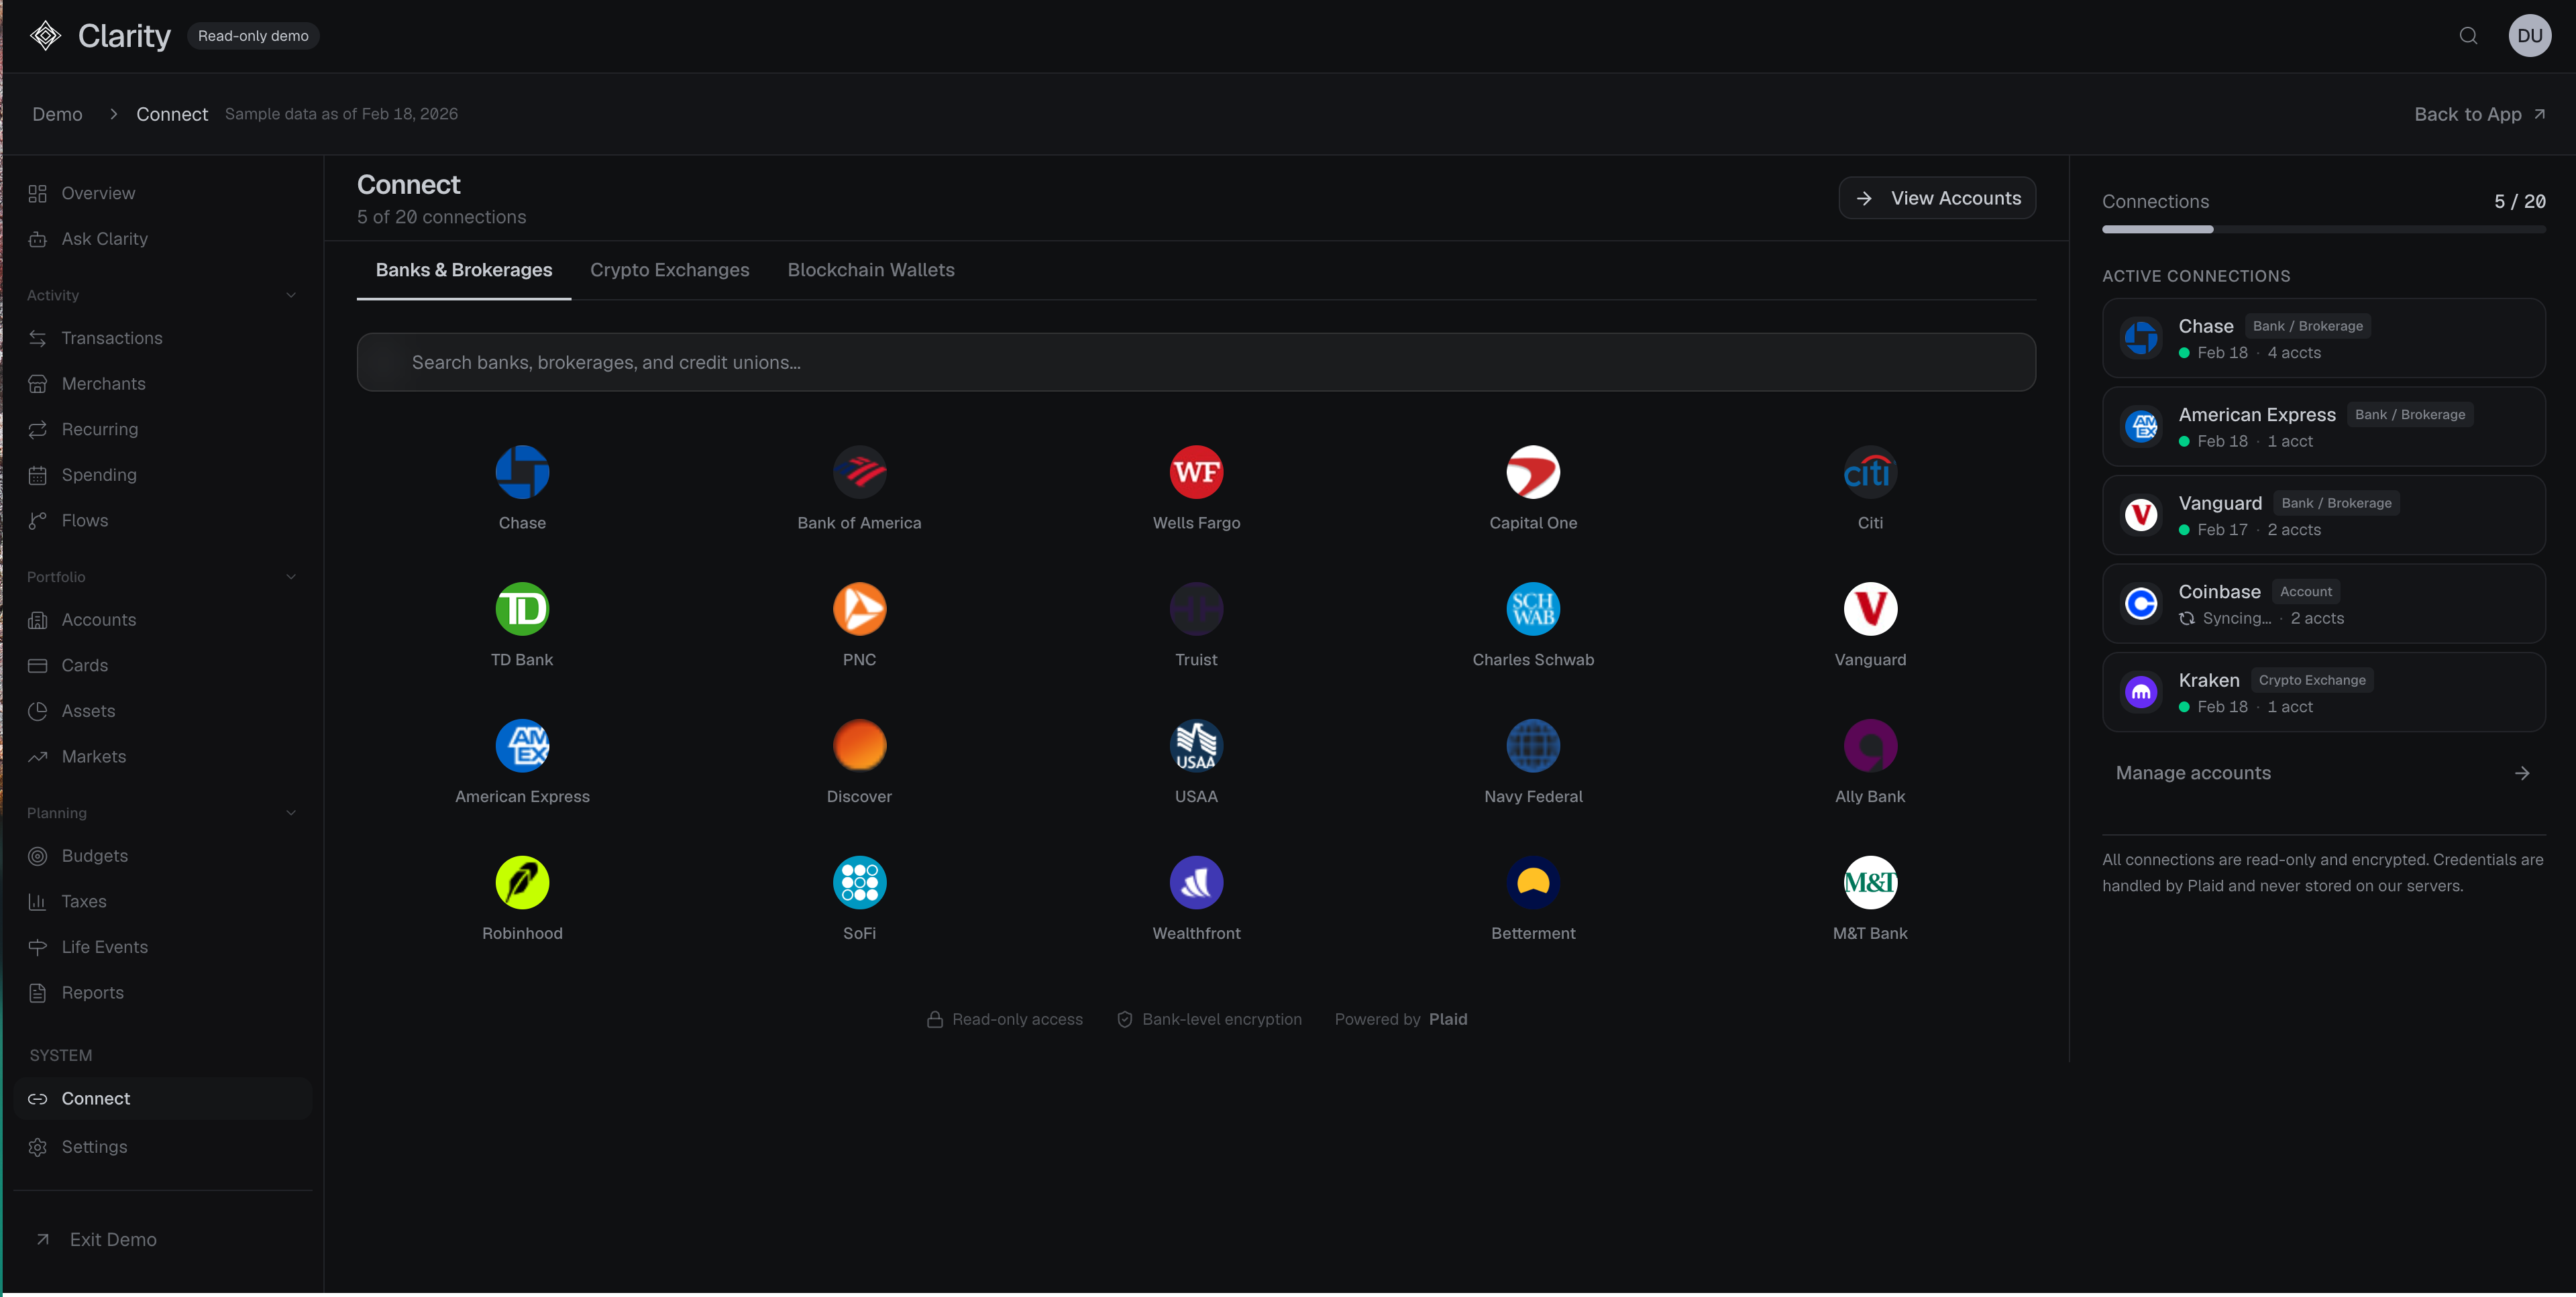The image size is (2576, 1297).
Task: Select Coinbase in active connections
Action: [2323, 603]
